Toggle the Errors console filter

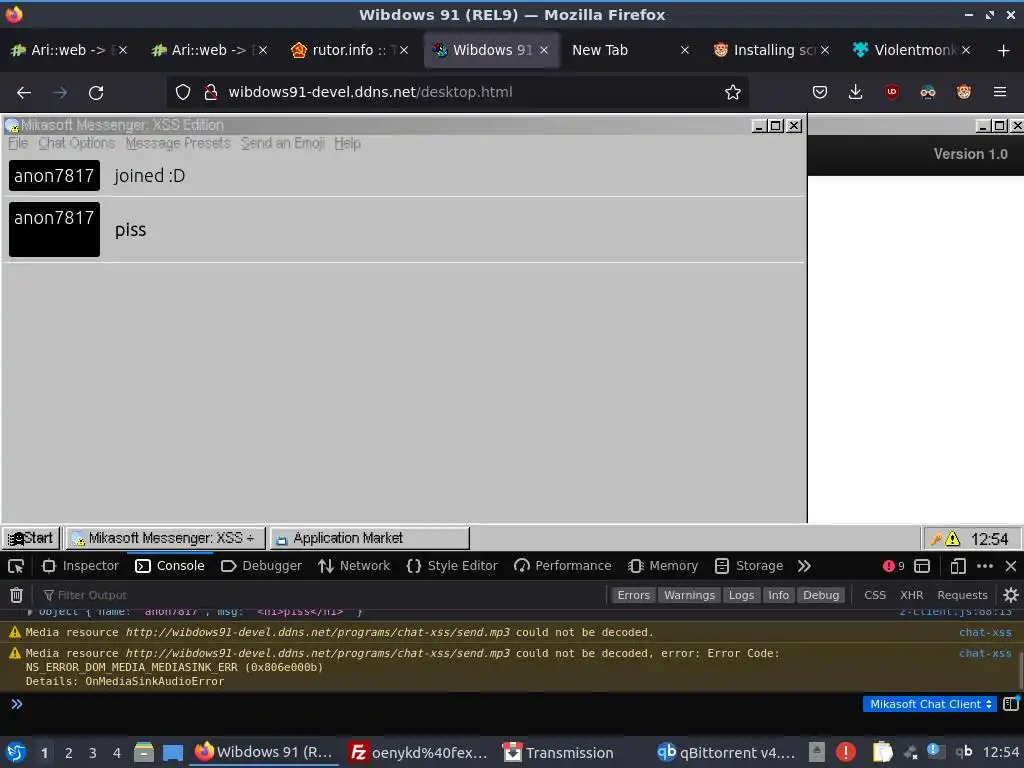coord(633,595)
